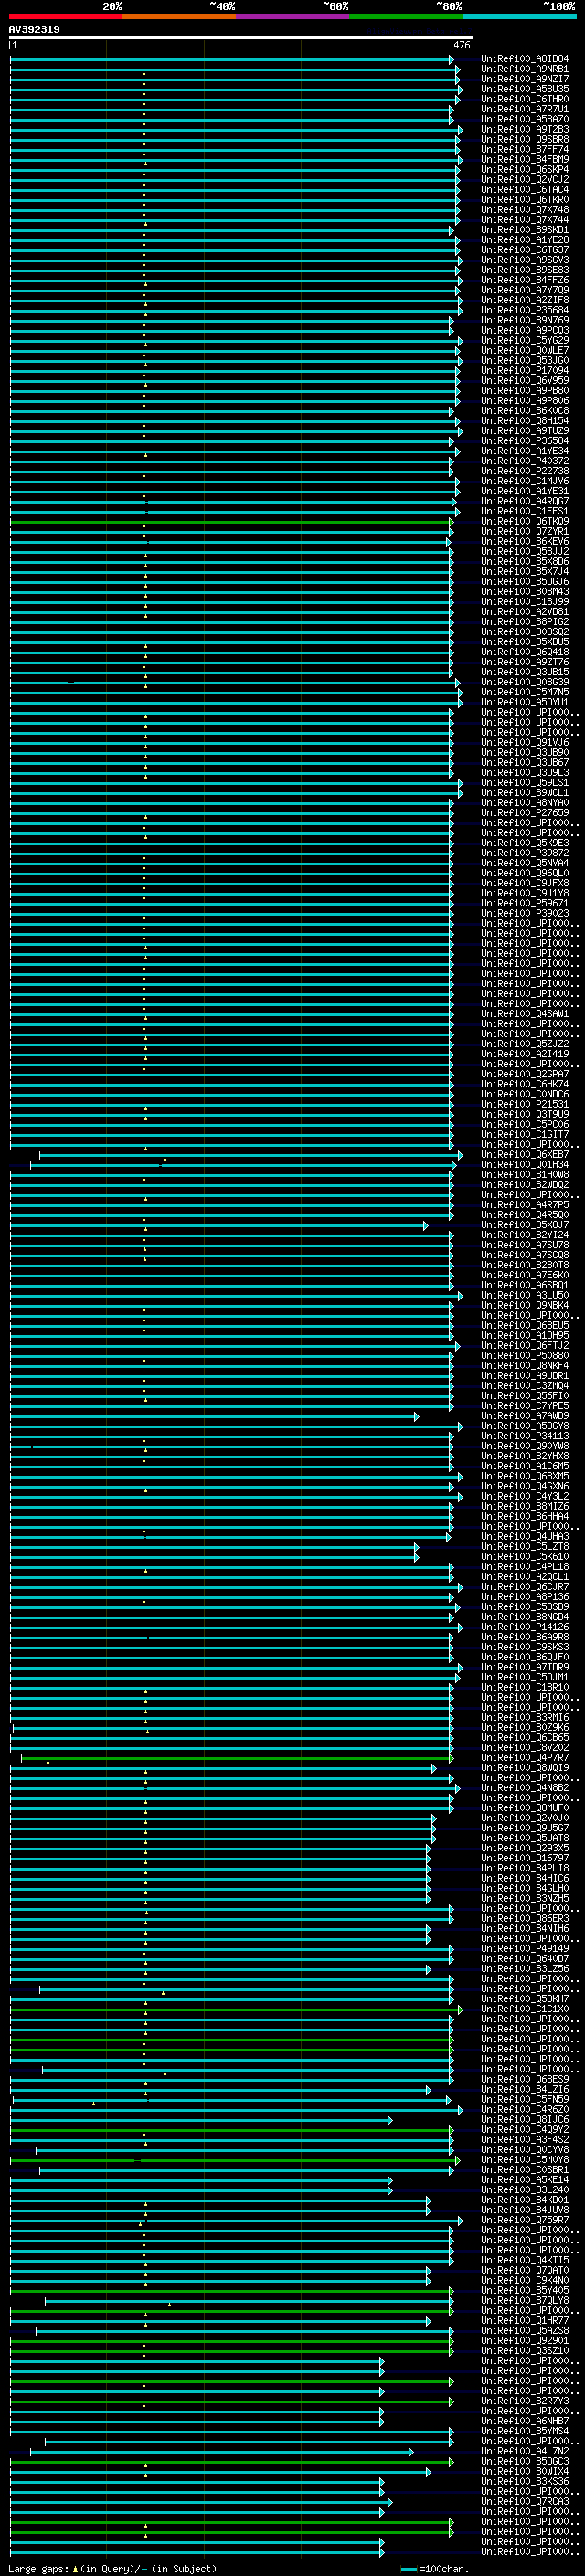Viewport: 585px width, 2576px height.
Task: Click the red 20% identity legend segment
Action: pyautogui.click(x=66, y=16)
